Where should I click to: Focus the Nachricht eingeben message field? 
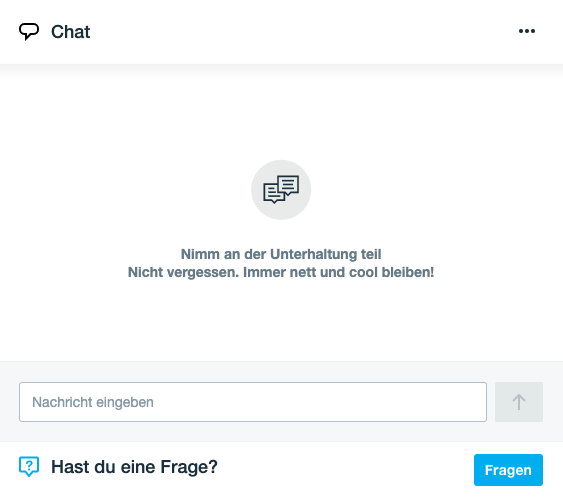point(253,402)
